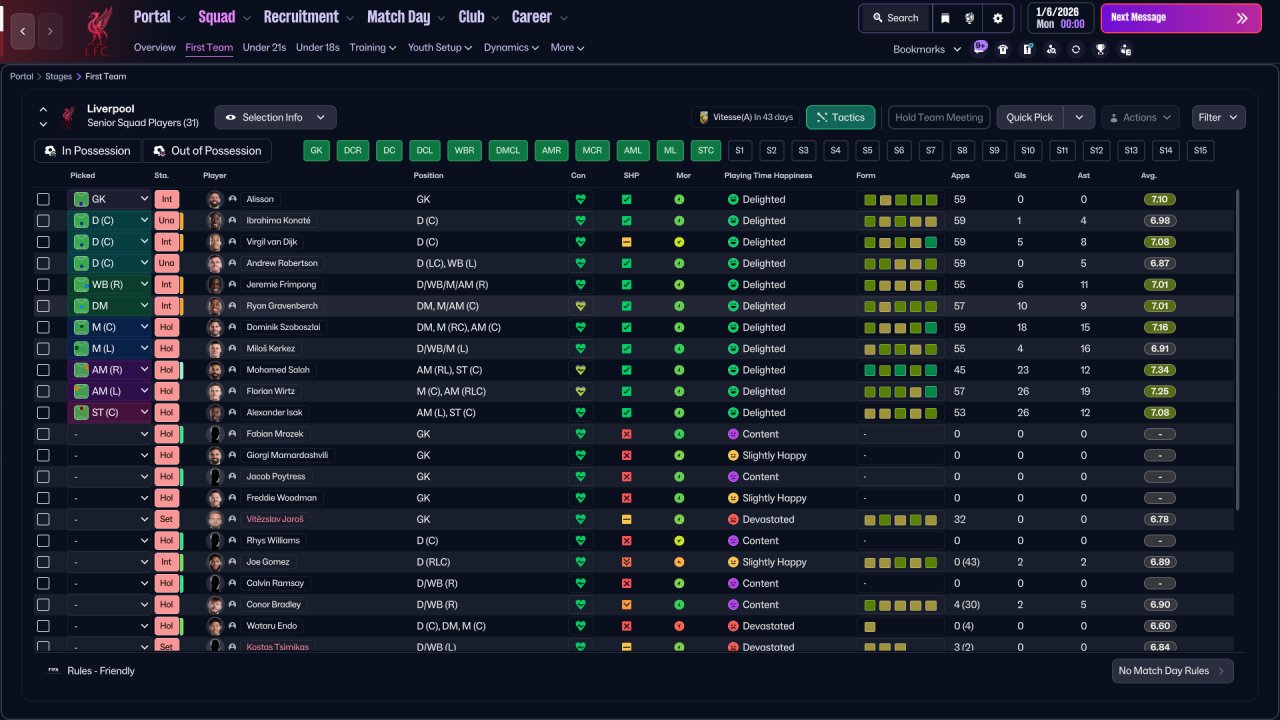Viewport: 1280px width, 720px height.
Task: Open the shirt shortcut icon
Action: [1003, 49]
